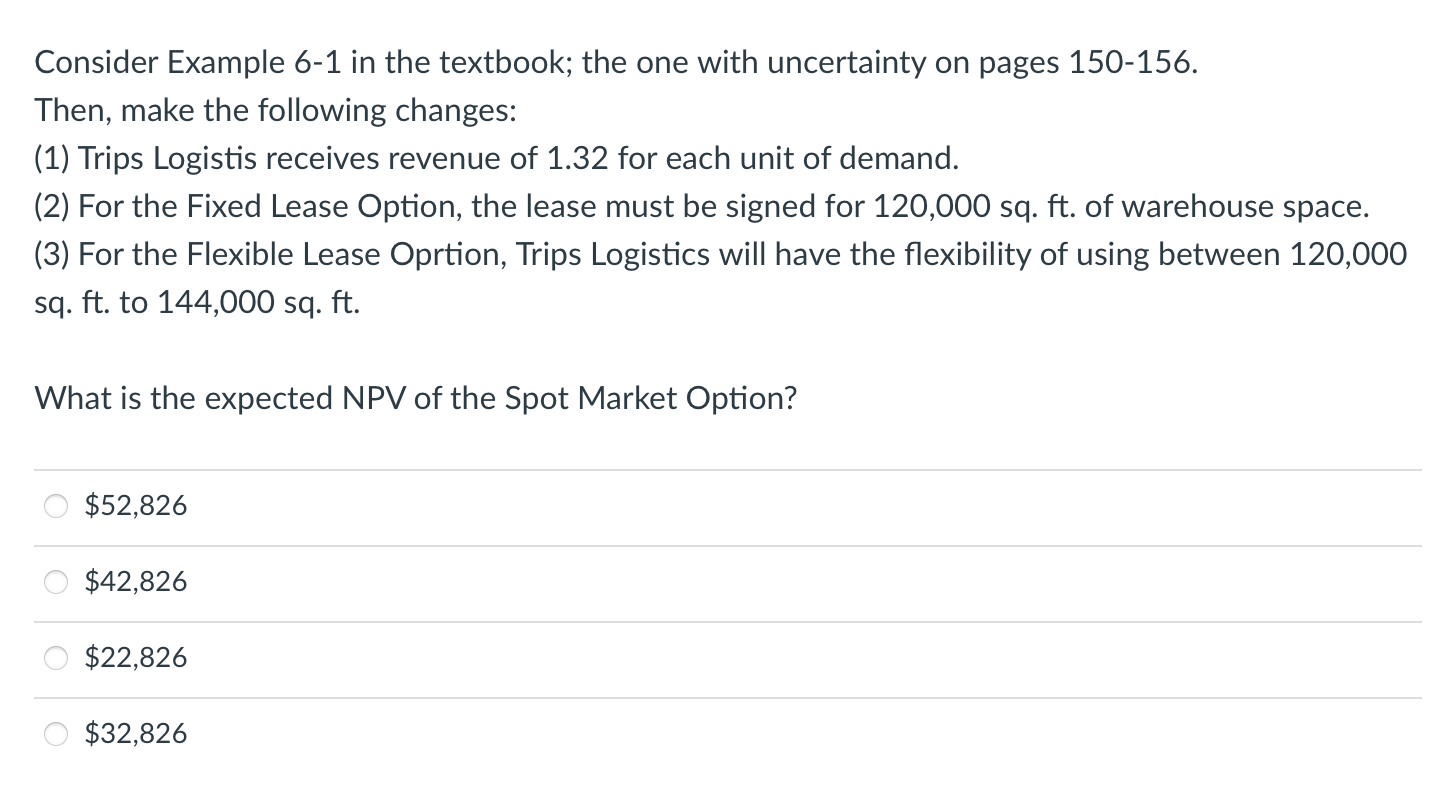Select the $32,826 answer option
The height and width of the screenshot is (808, 1448).
(x=135, y=734)
